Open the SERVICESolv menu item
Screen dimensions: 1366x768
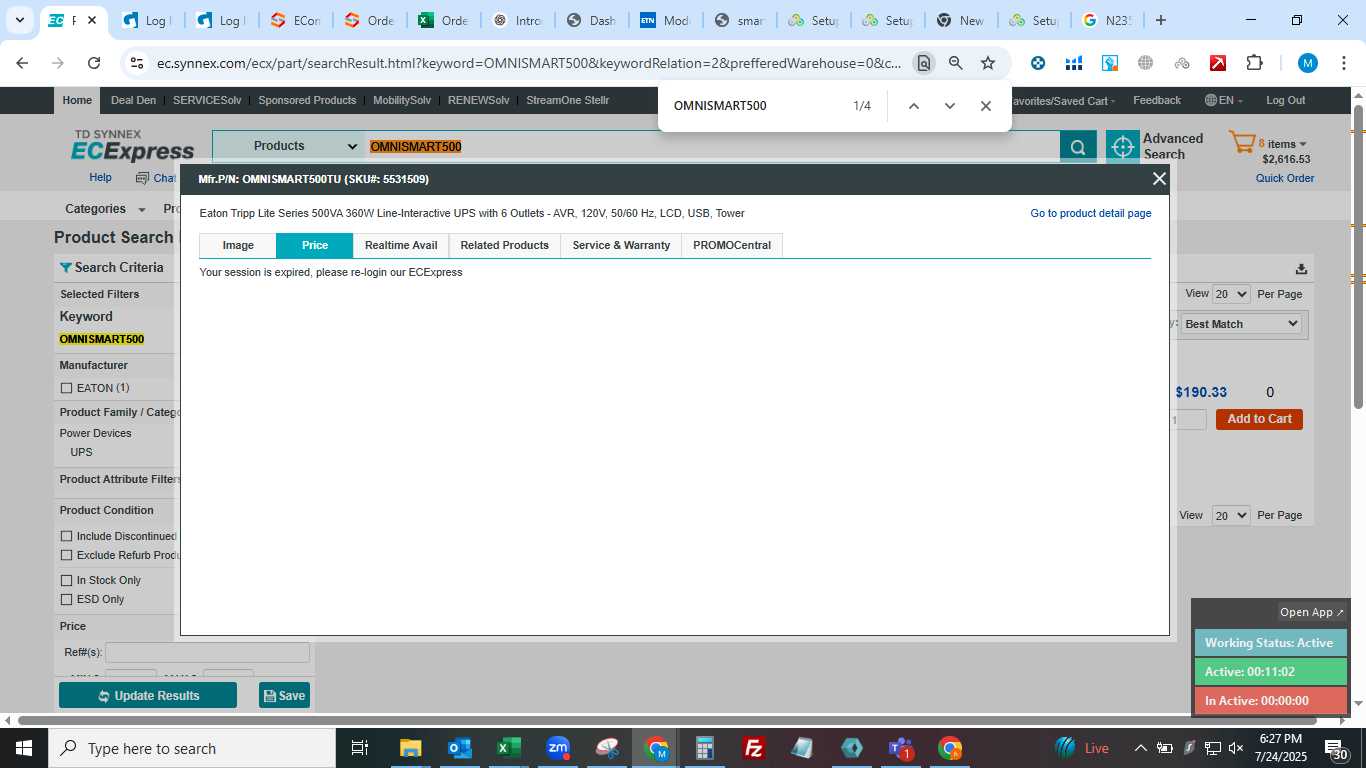(x=207, y=100)
